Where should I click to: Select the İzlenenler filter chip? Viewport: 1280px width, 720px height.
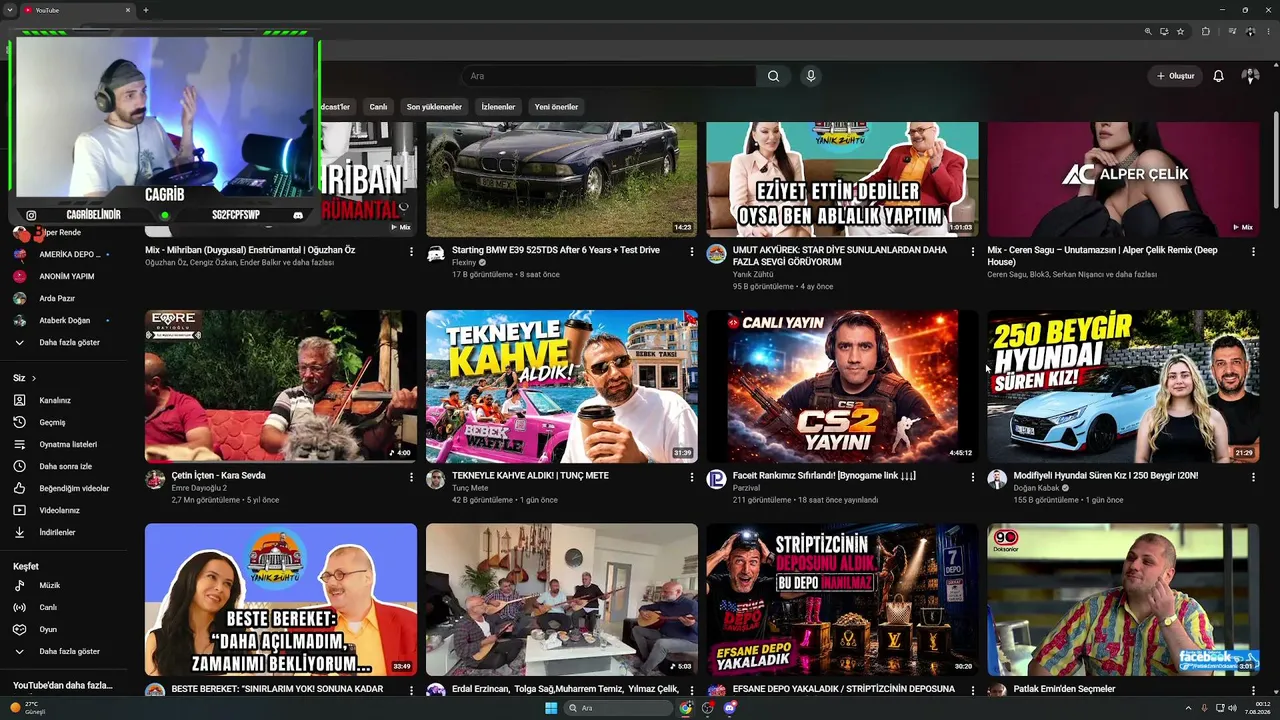tap(498, 107)
